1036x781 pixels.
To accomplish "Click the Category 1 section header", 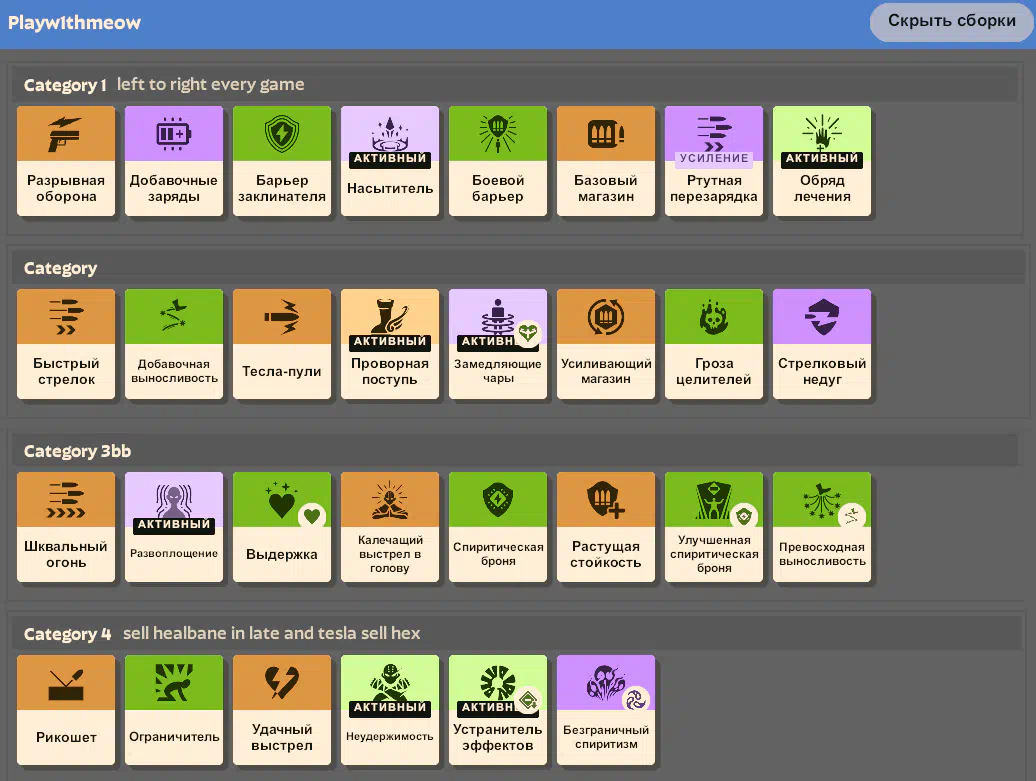I will click(x=65, y=85).
